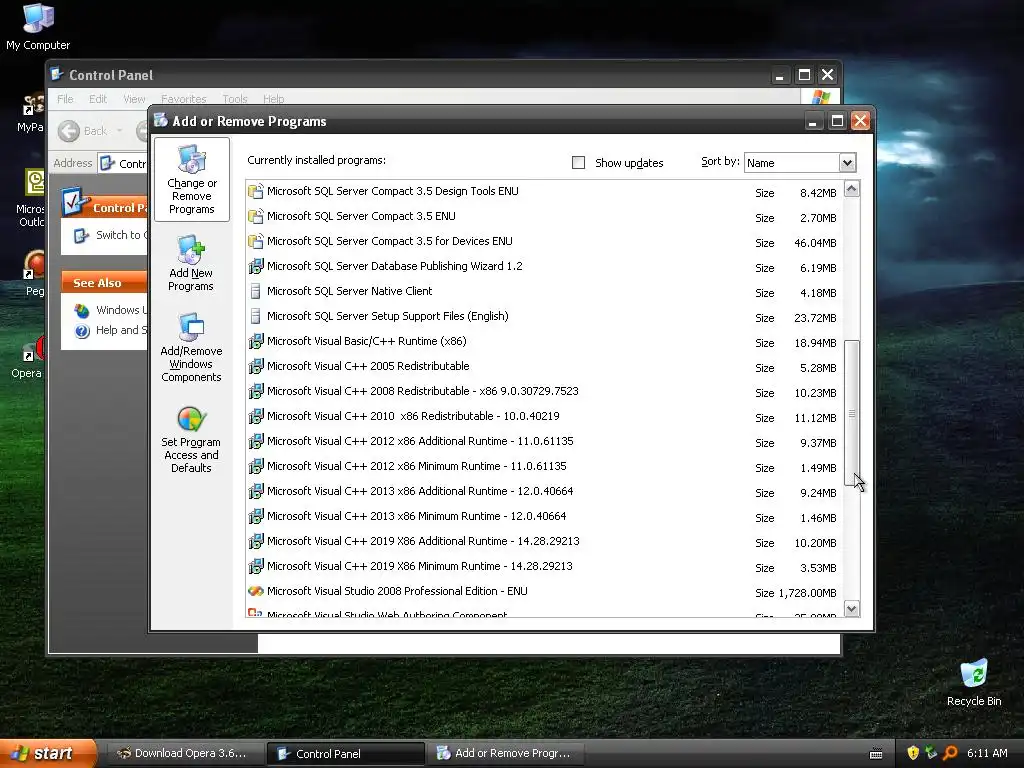Image resolution: width=1024 pixels, height=768 pixels.
Task: Click the network connection tray icon
Action: [x=931, y=753]
